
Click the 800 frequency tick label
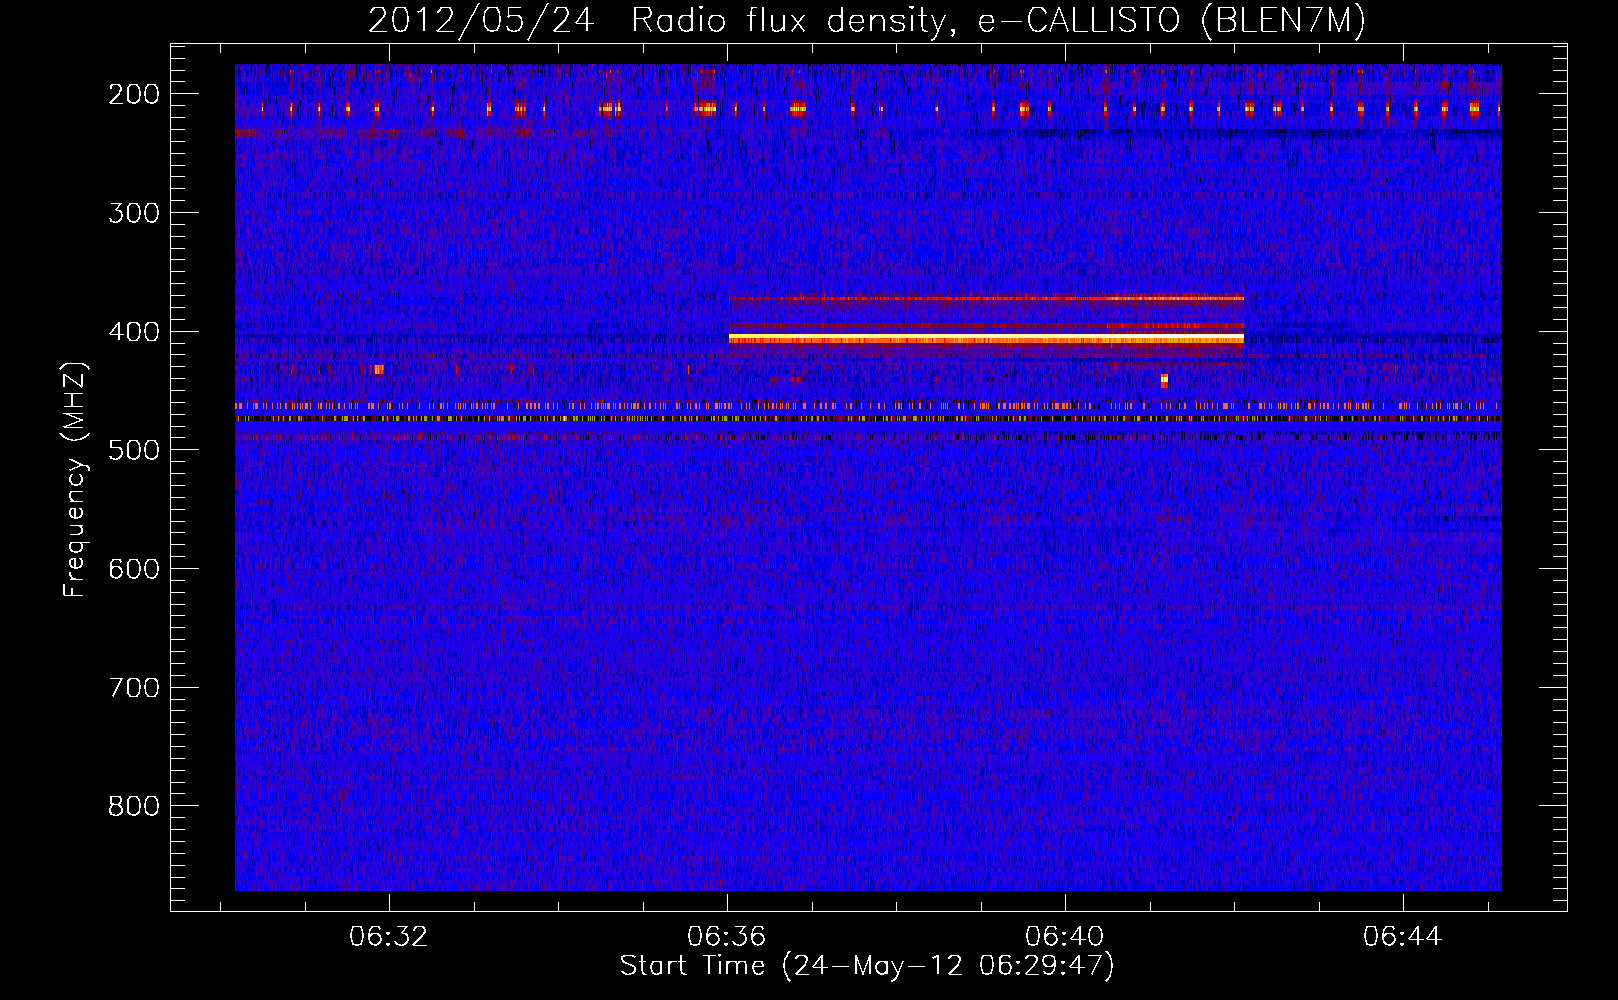pyautogui.click(x=133, y=806)
